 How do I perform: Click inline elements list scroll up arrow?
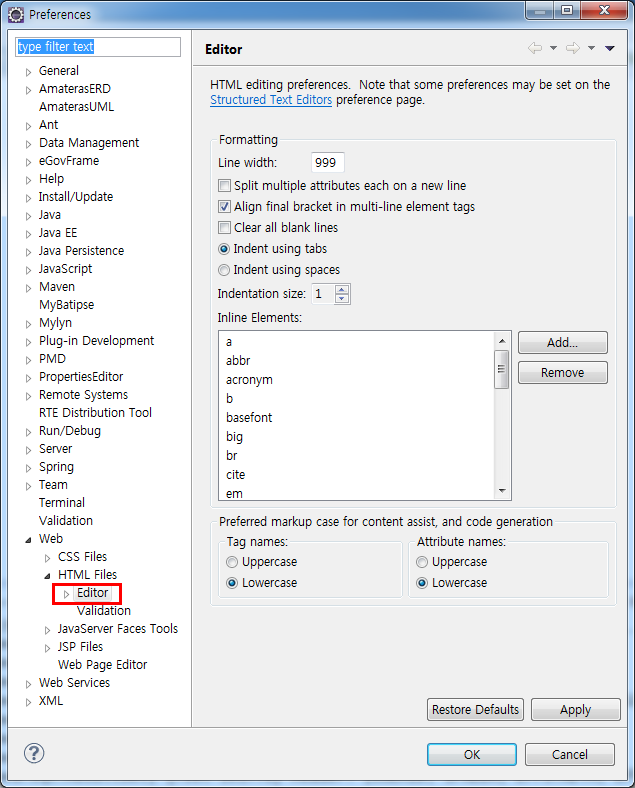502,341
